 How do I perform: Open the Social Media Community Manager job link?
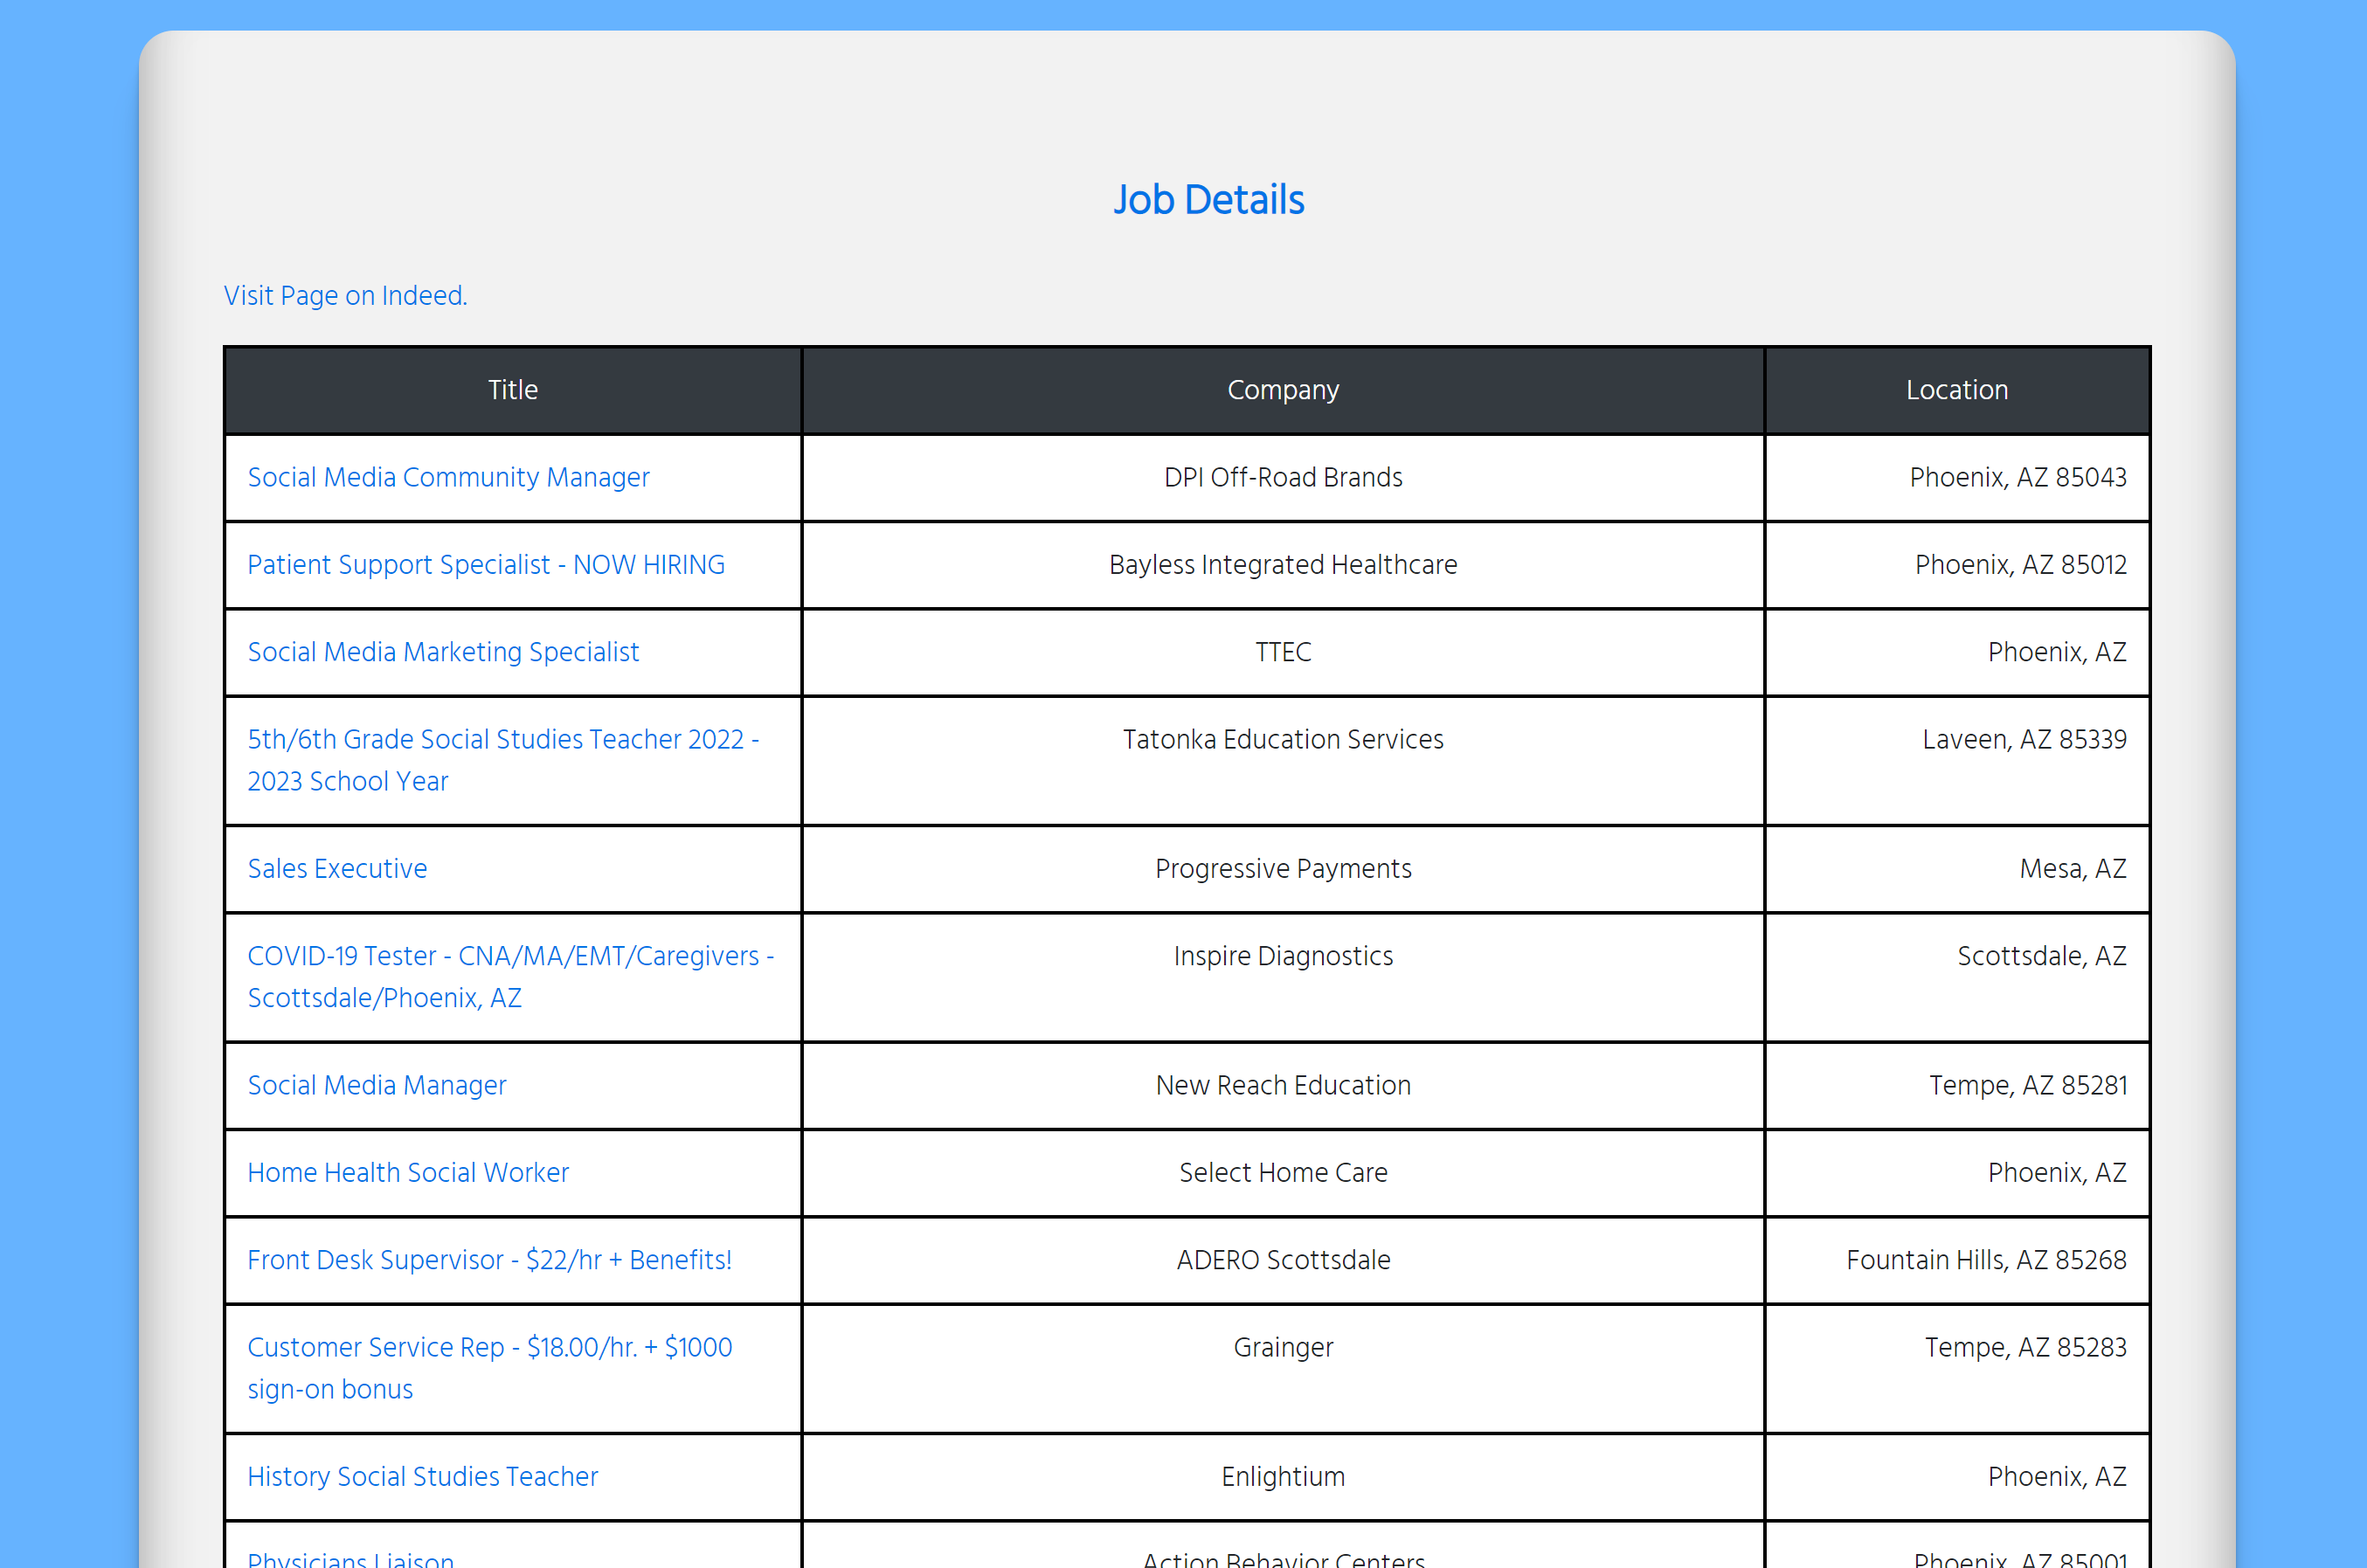click(448, 478)
